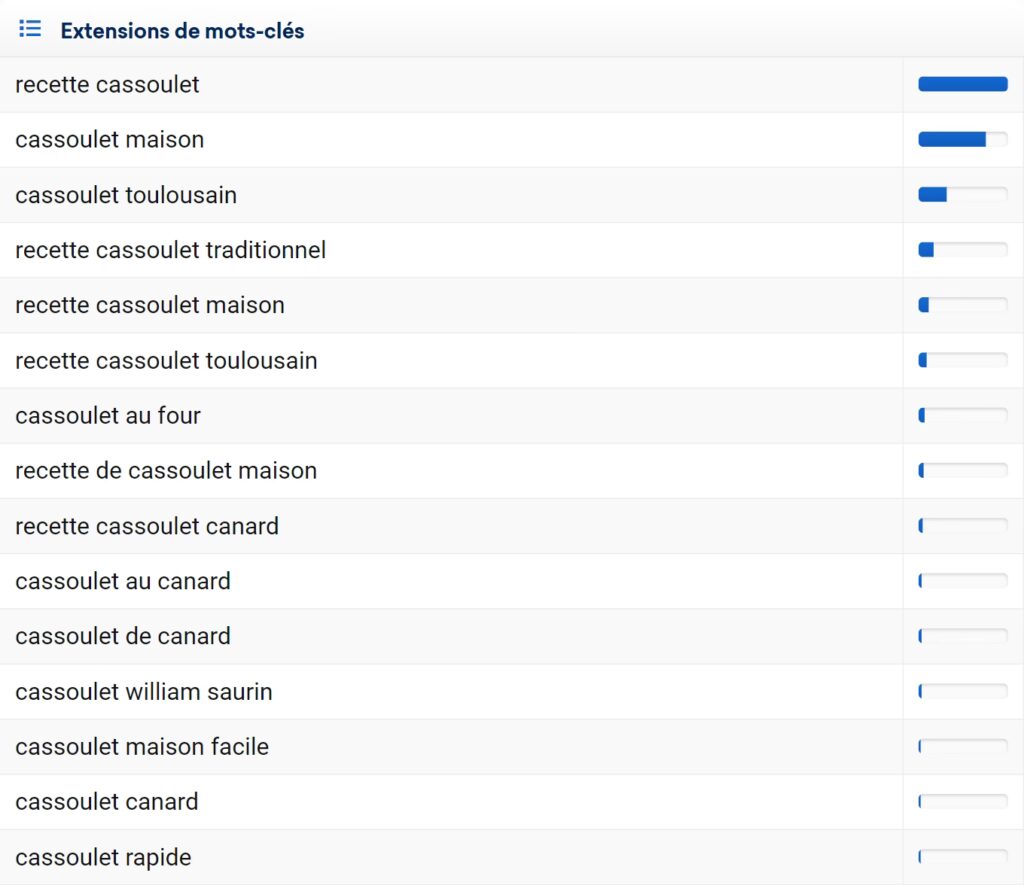1024x885 pixels.
Task: Click the Extensions de mots-clés heading
Action: click(x=182, y=31)
